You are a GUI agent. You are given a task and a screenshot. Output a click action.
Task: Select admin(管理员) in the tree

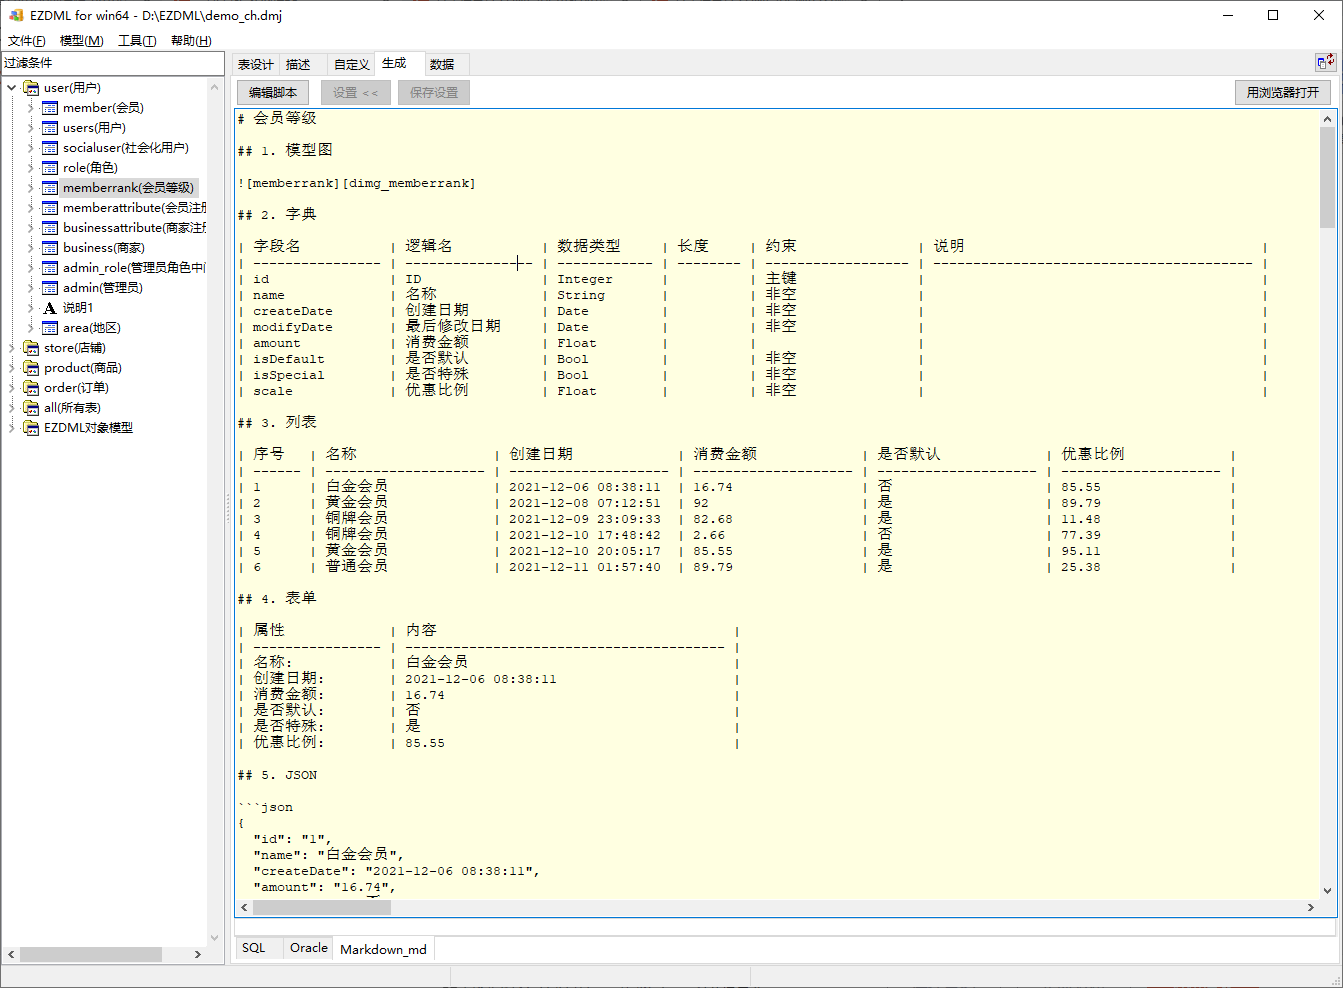pos(103,288)
